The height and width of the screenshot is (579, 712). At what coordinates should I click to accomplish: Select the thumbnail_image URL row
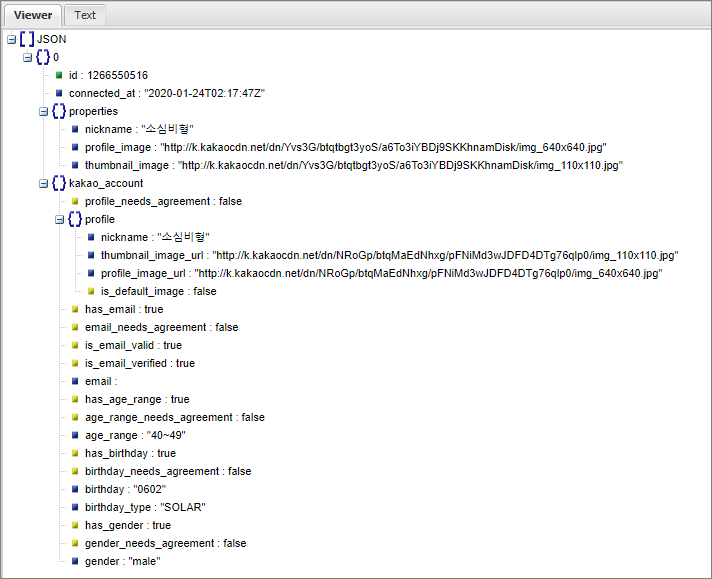pos(354,165)
